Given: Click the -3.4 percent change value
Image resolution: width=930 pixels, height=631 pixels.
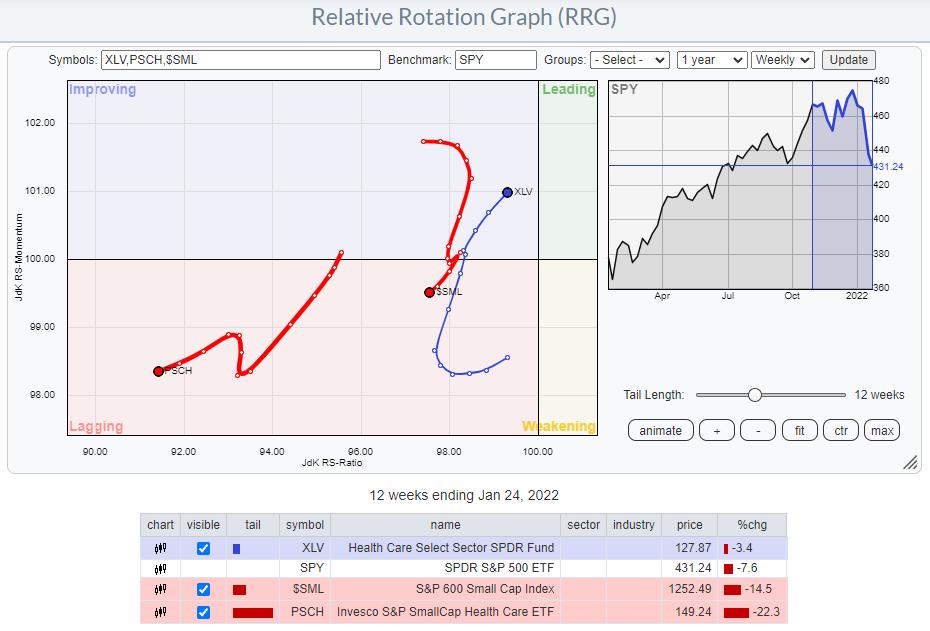Looking at the screenshot, I should pos(742,548).
